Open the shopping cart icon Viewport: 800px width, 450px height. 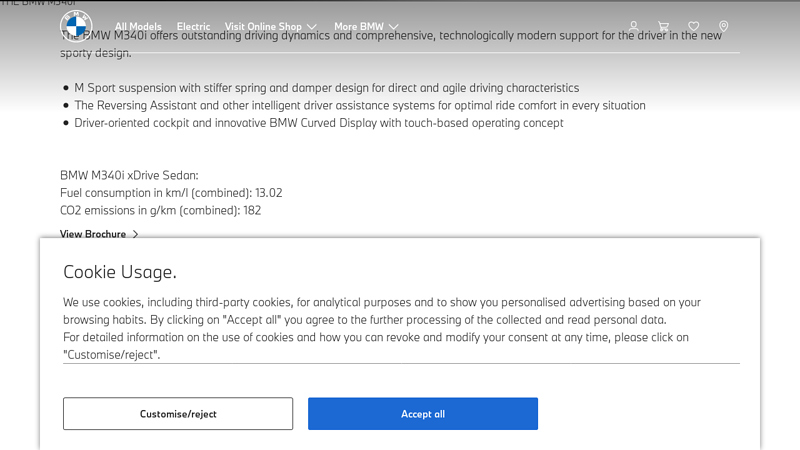663,27
